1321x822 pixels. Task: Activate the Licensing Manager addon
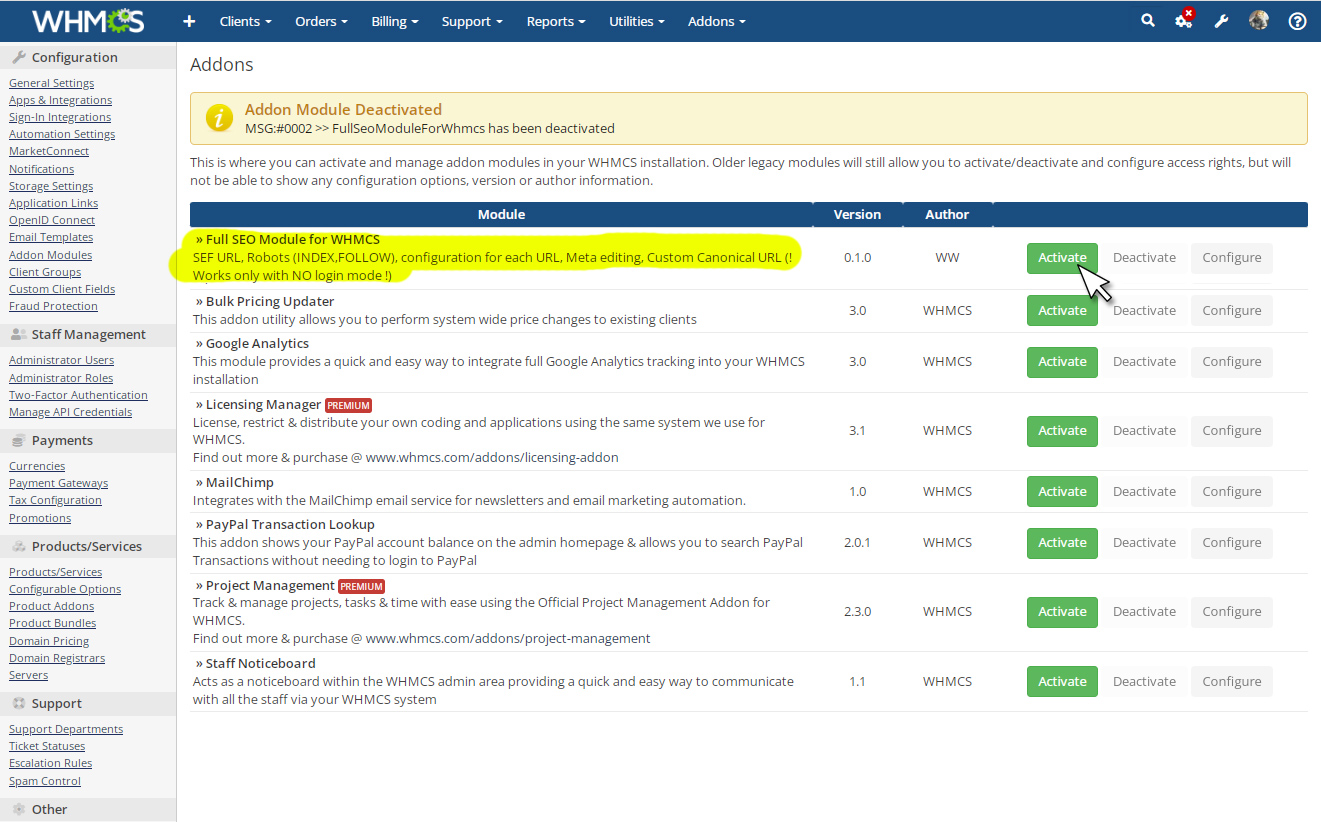[x=1062, y=431]
